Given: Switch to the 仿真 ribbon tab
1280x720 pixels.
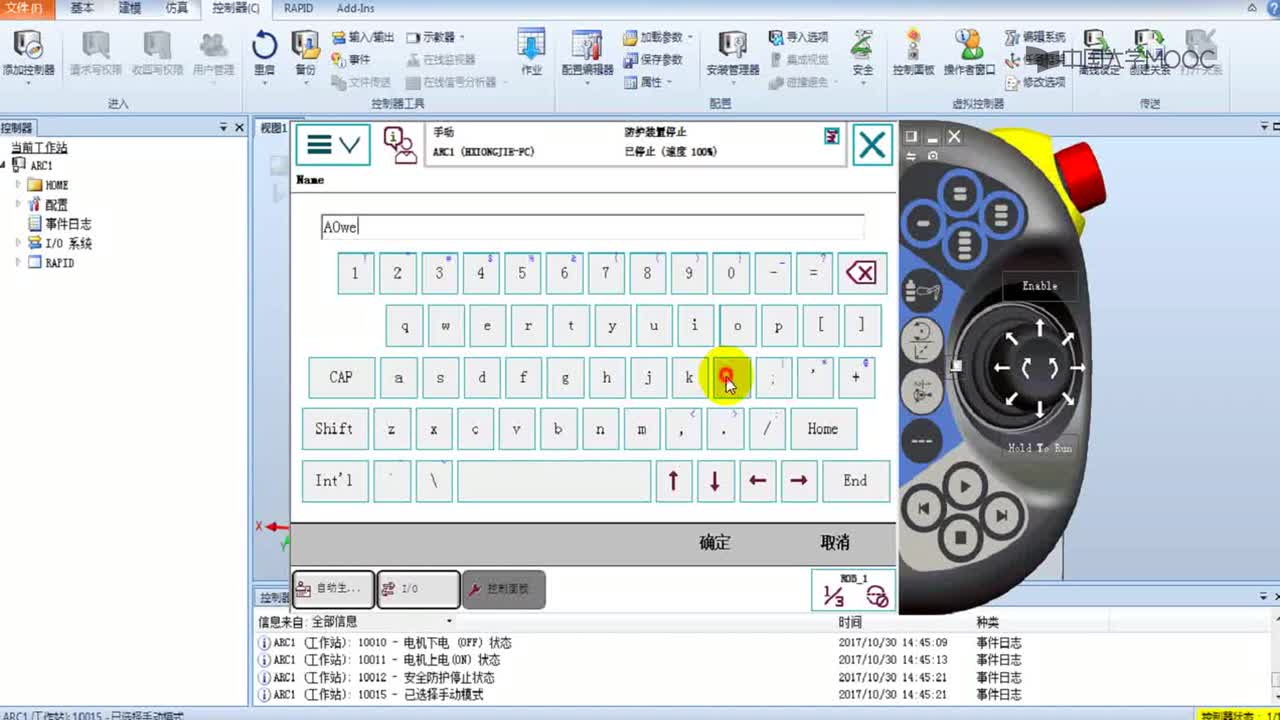Looking at the screenshot, I should 177,8.
